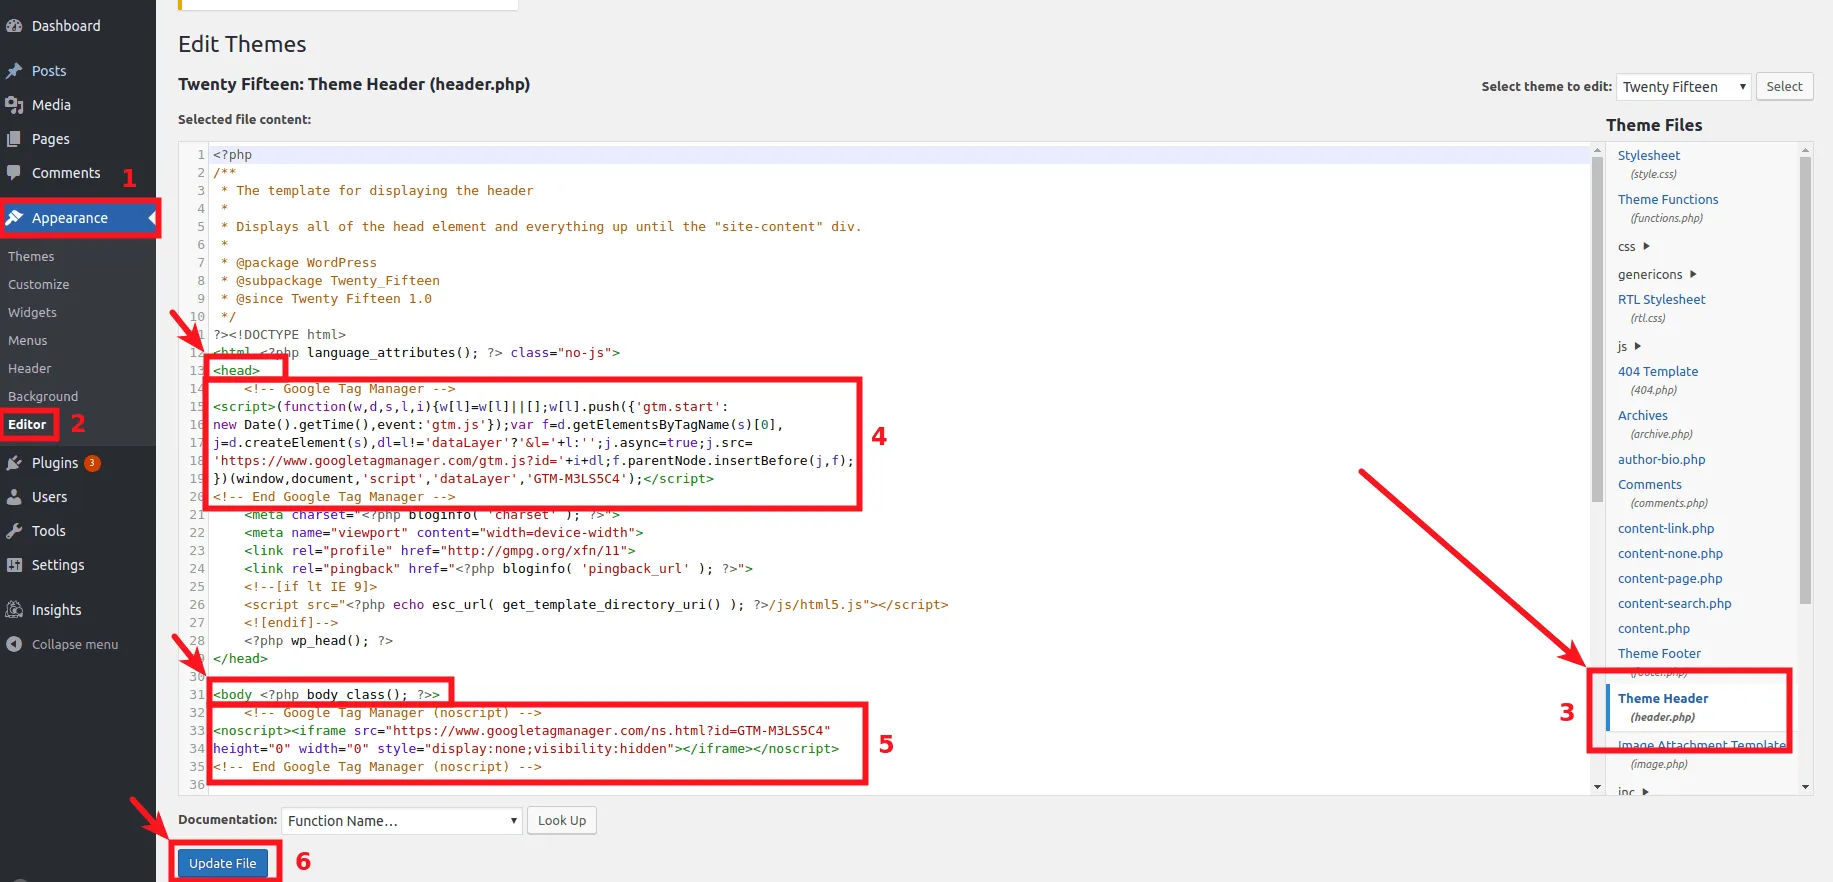Viewport: 1833px width, 882px height.
Task: Open content-page.php file
Action: [x=1670, y=579]
